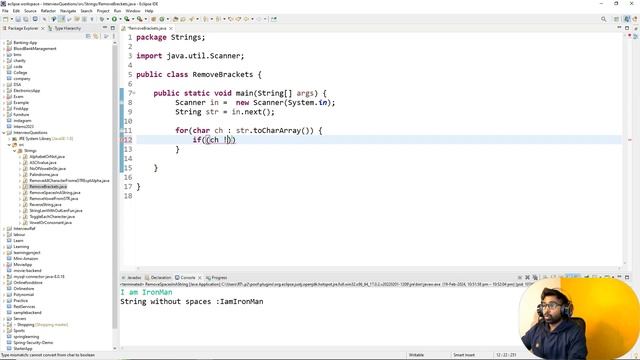Image resolution: width=640 pixels, height=360 pixels.
Task: Open the Source menu
Action: (30, 11)
